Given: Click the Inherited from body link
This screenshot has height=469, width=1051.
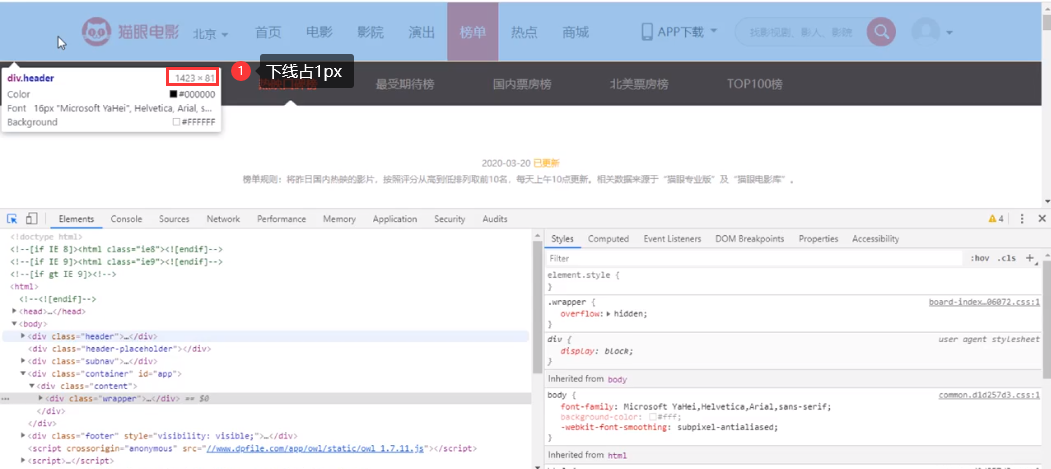Looking at the screenshot, I should (x=617, y=379).
